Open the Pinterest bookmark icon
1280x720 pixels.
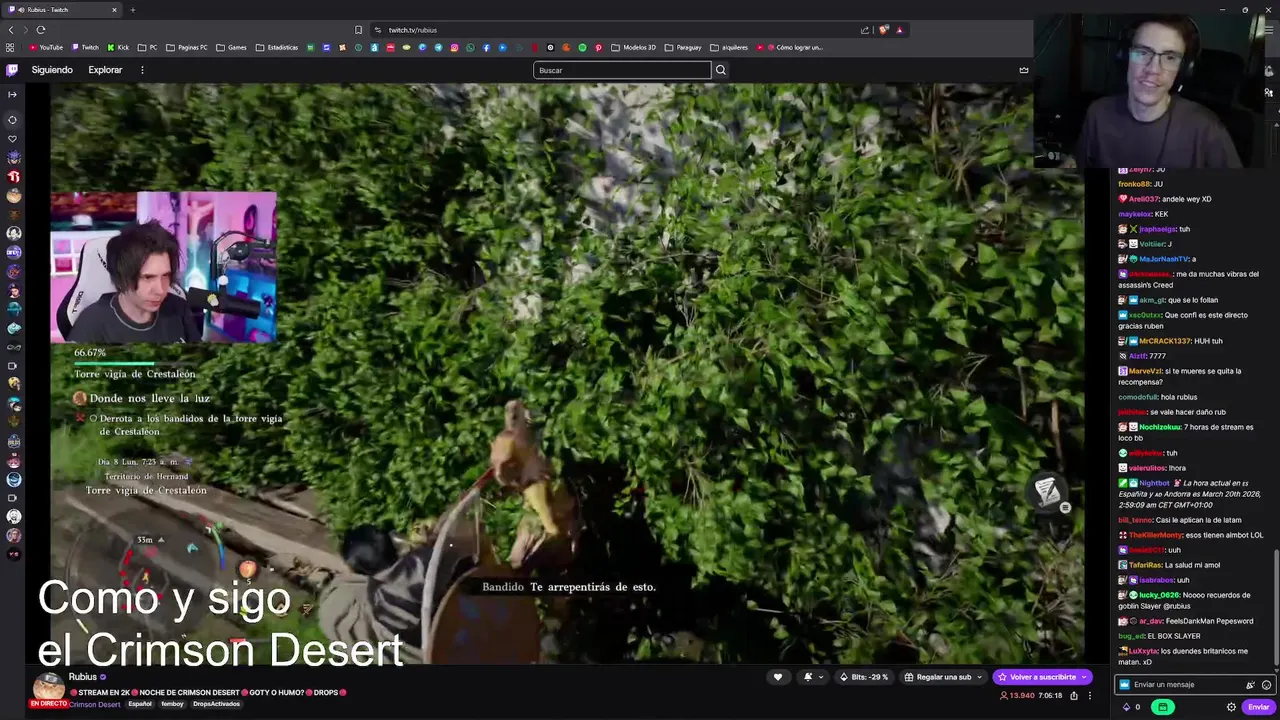pyautogui.click(x=599, y=47)
